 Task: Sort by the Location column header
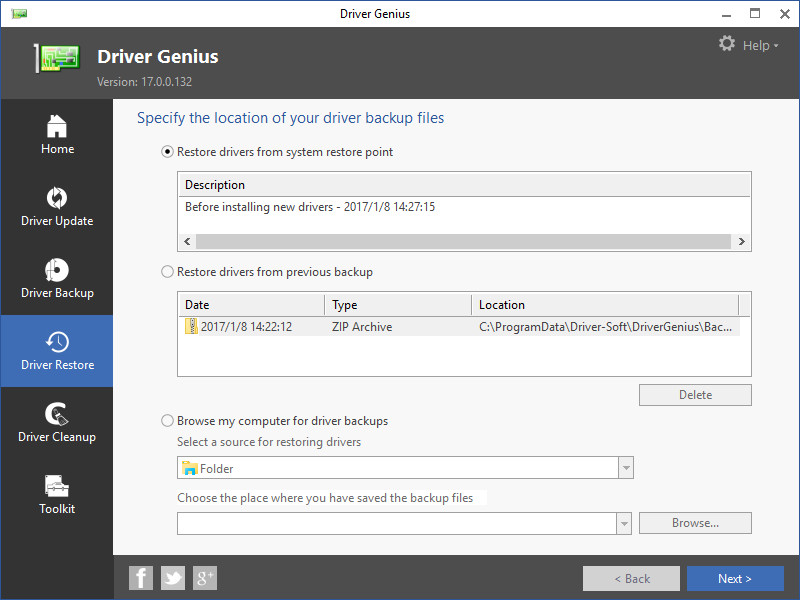pos(605,305)
